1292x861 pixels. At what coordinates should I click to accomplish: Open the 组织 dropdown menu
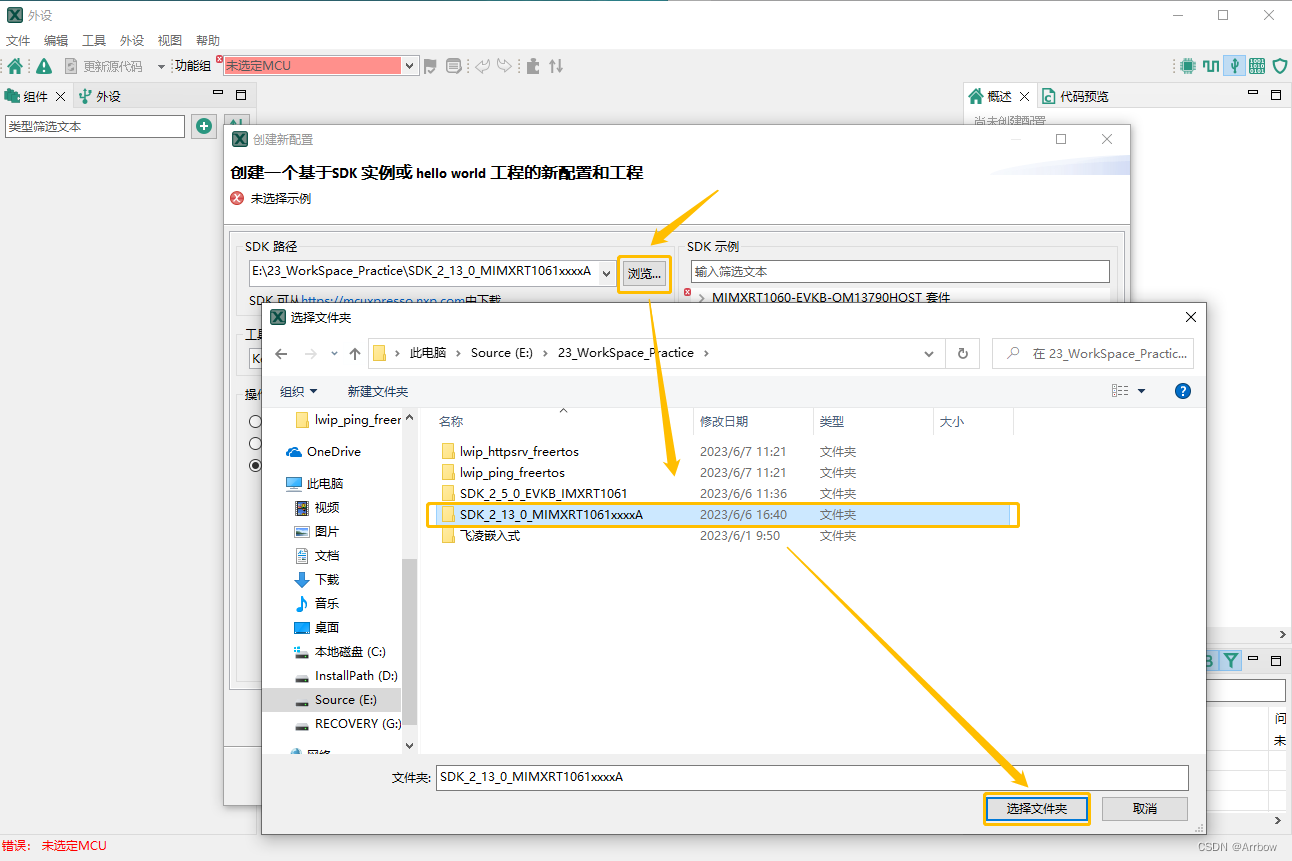pyautogui.click(x=298, y=391)
